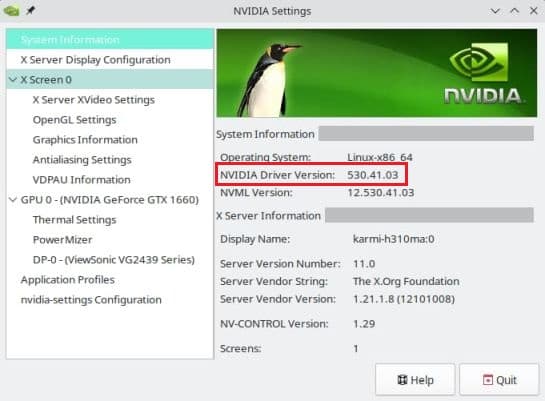The height and width of the screenshot is (401, 545).
Task: Open VDPAU Information page
Action: [81, 180]
